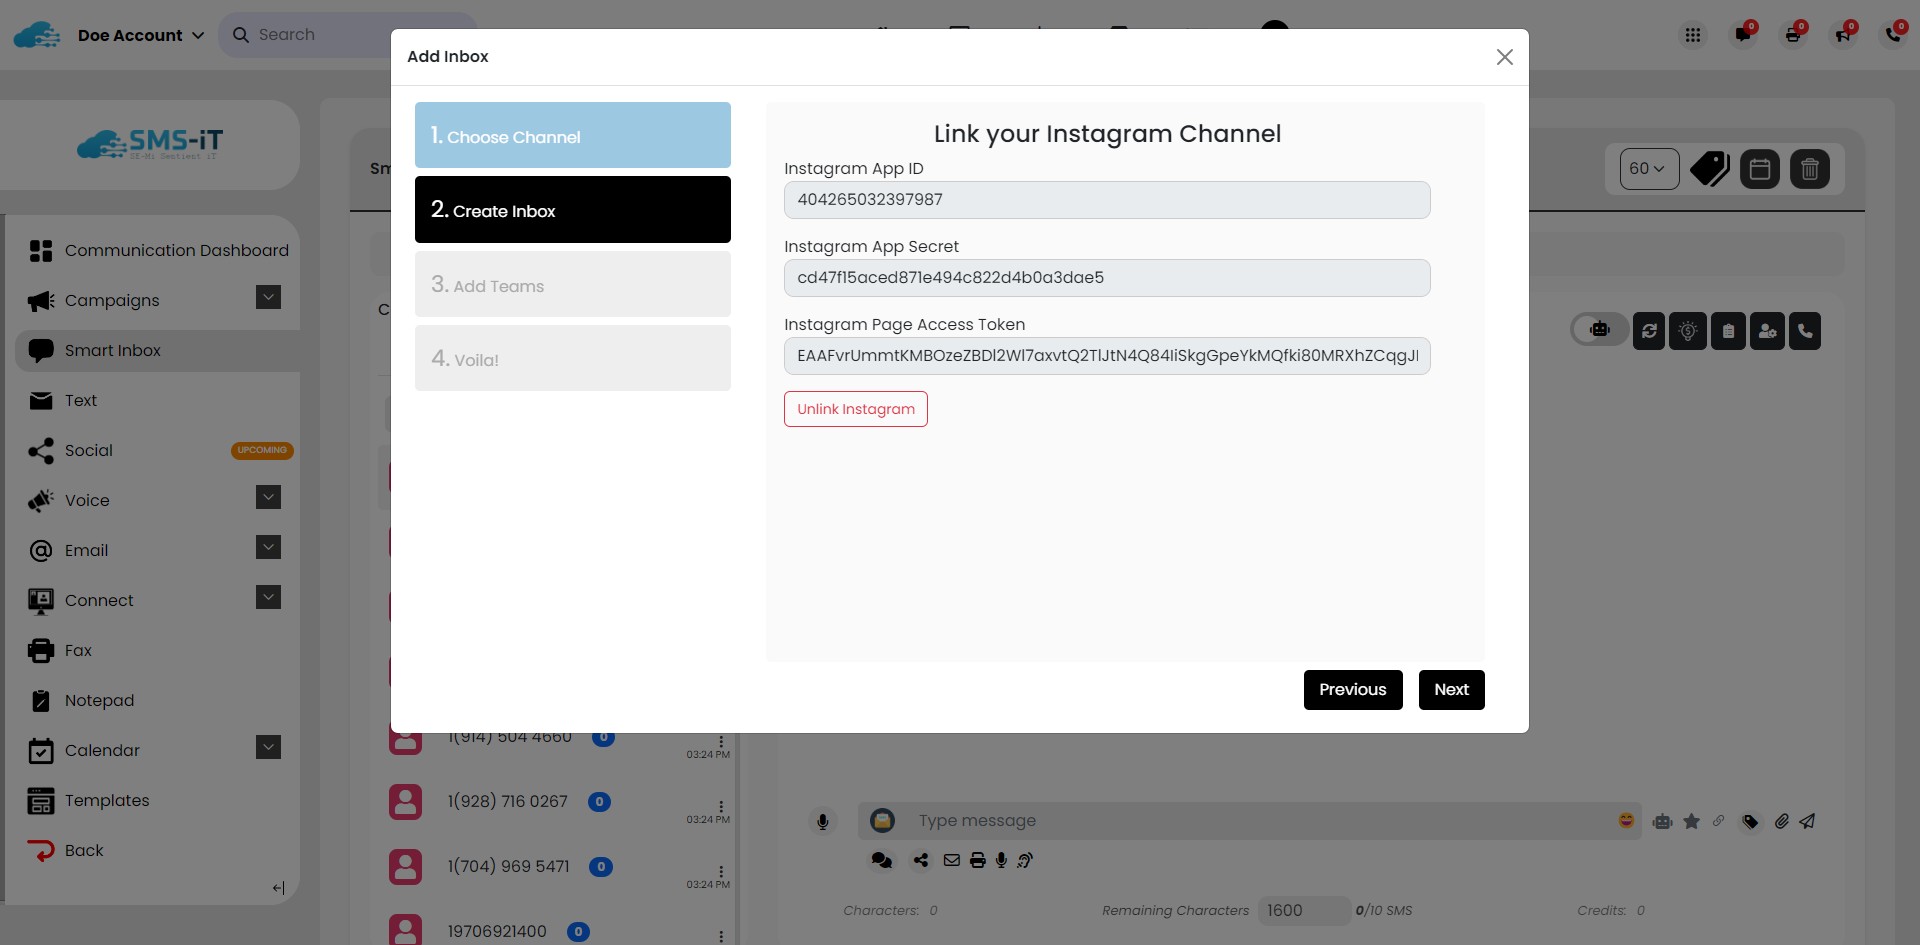Open the 60 per-page dropdown
The height and width of the screenshot is (945, 1920).
click(x=1649, y=169)
